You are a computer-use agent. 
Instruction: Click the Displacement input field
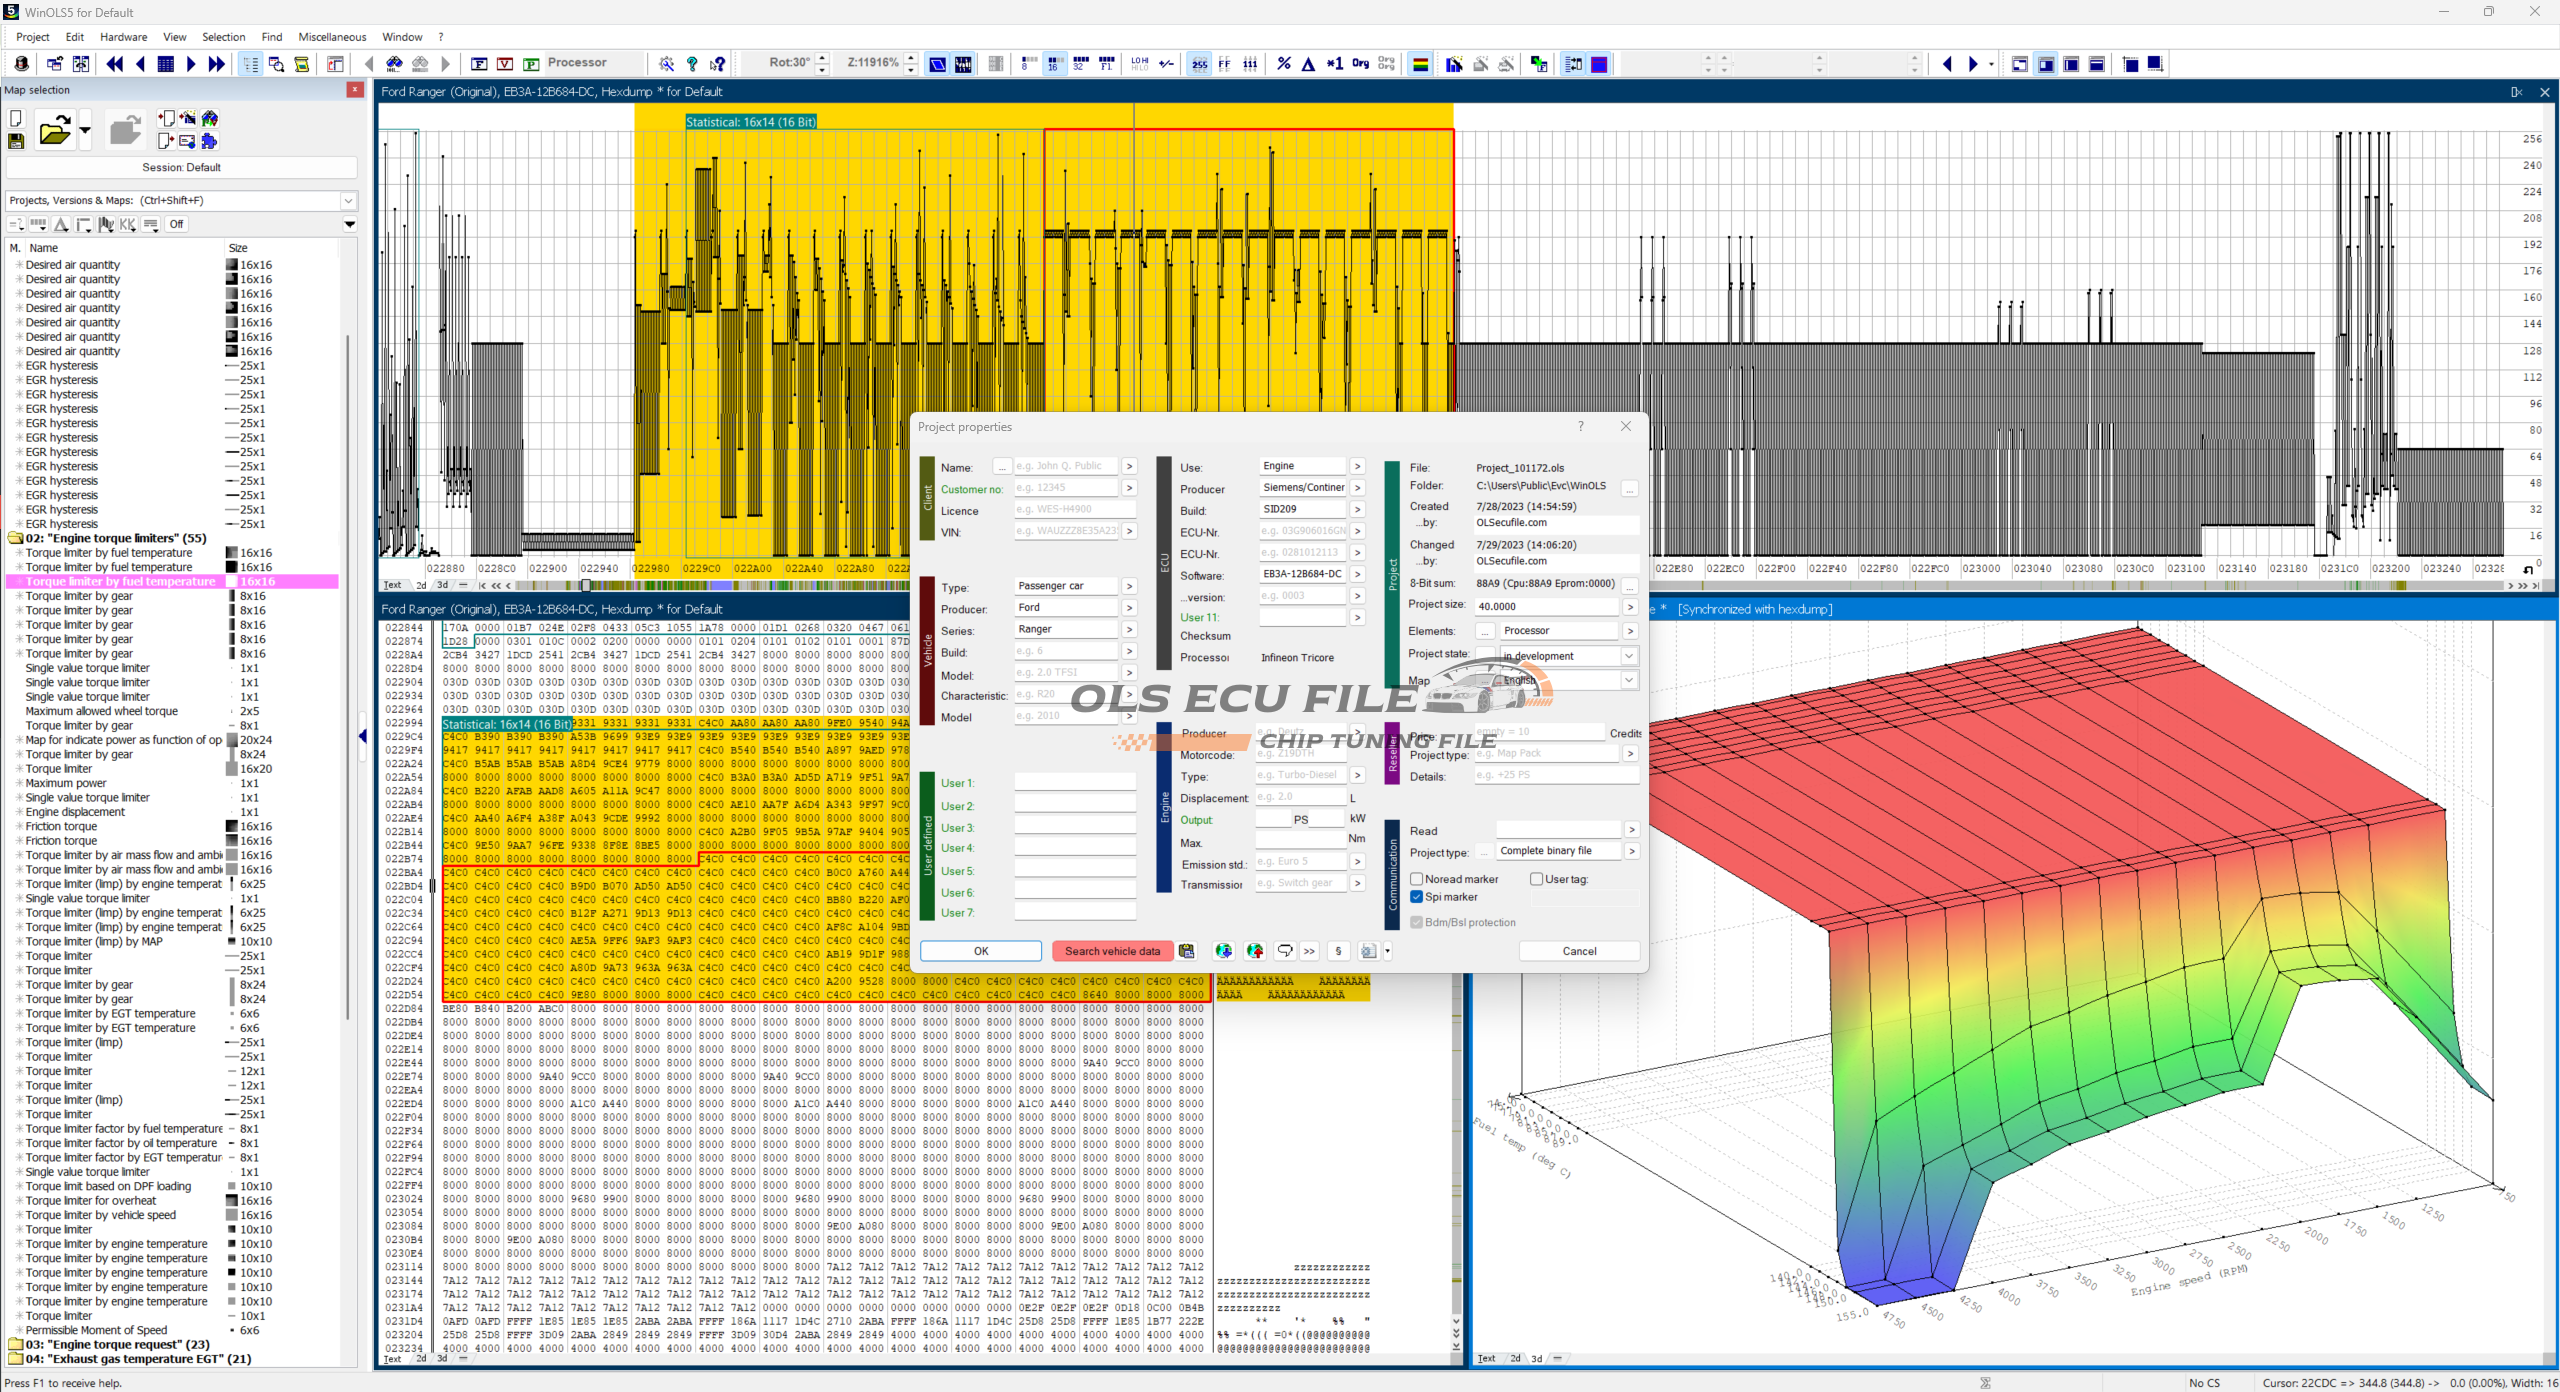[x=1300, y=797]
